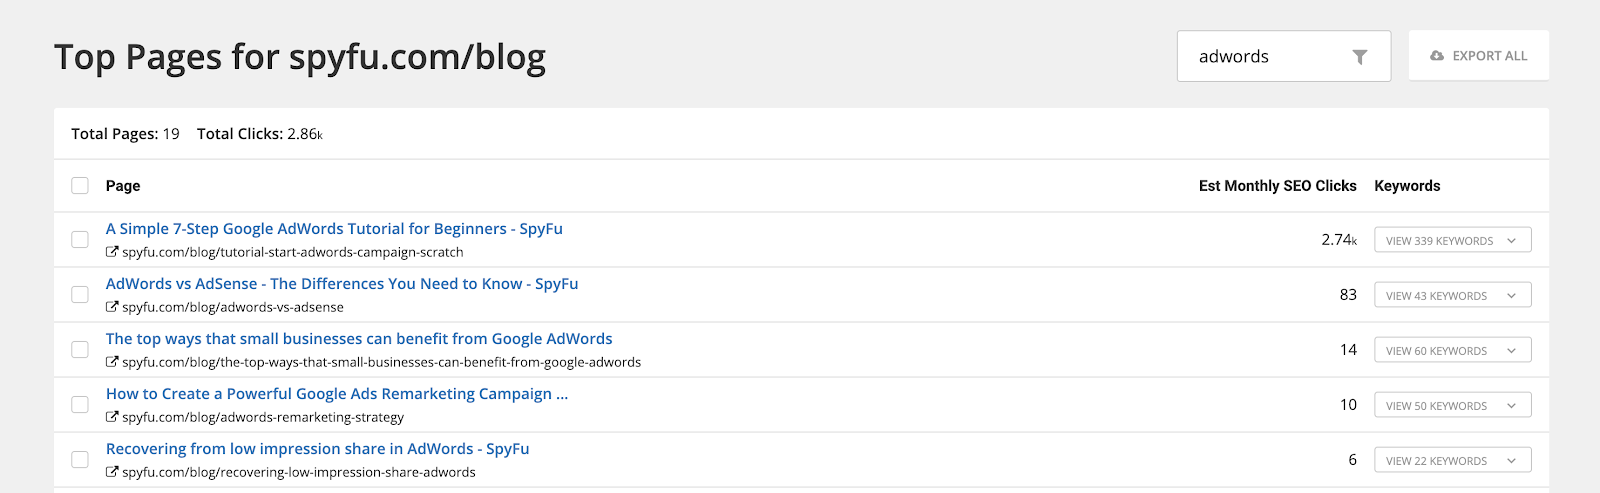This screenshot has width=1600, height=493.
Task: Open 'Recovering from low impression share' link
Action: point(317,449)
